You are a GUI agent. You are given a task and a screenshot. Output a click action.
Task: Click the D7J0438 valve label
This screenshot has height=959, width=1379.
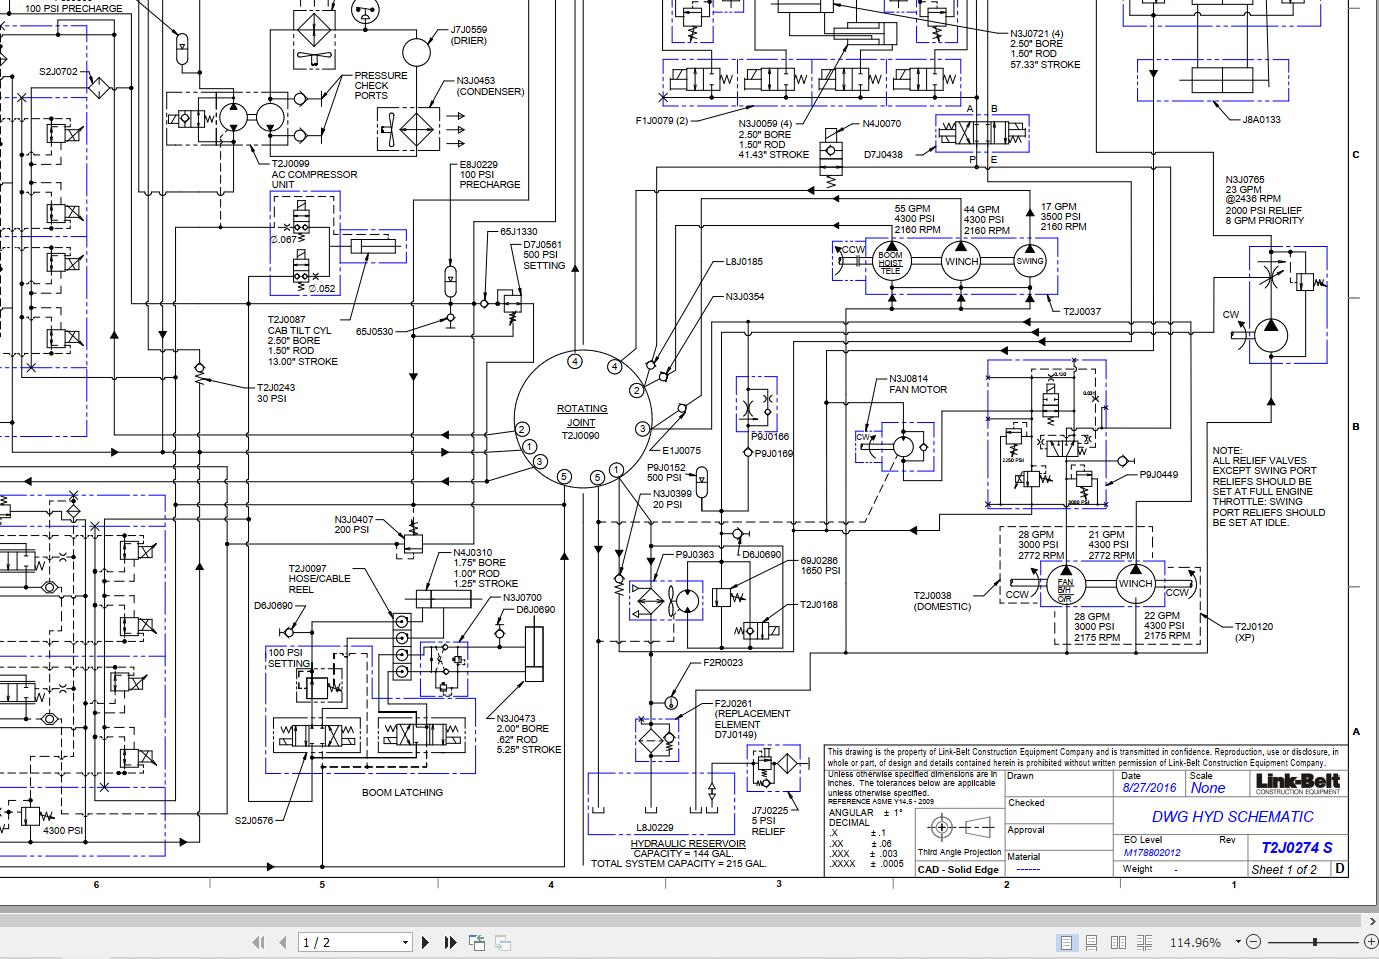[883, 154]
